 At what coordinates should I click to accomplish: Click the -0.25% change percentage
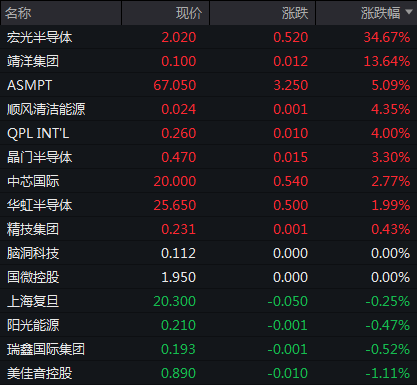[388, 301]
